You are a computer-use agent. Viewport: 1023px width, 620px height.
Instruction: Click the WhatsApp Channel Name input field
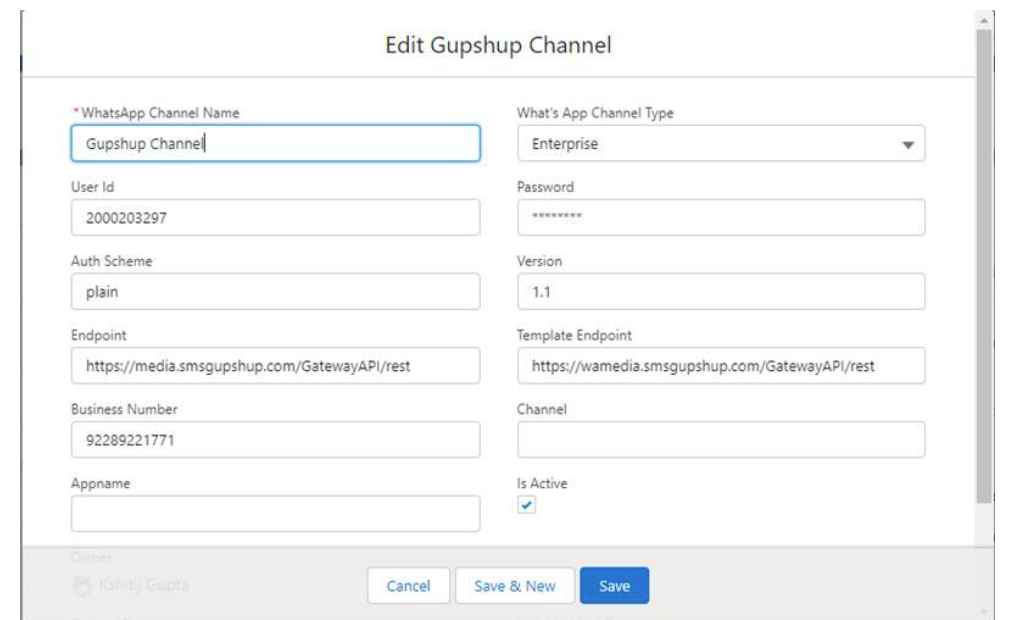tap(275, 144)
